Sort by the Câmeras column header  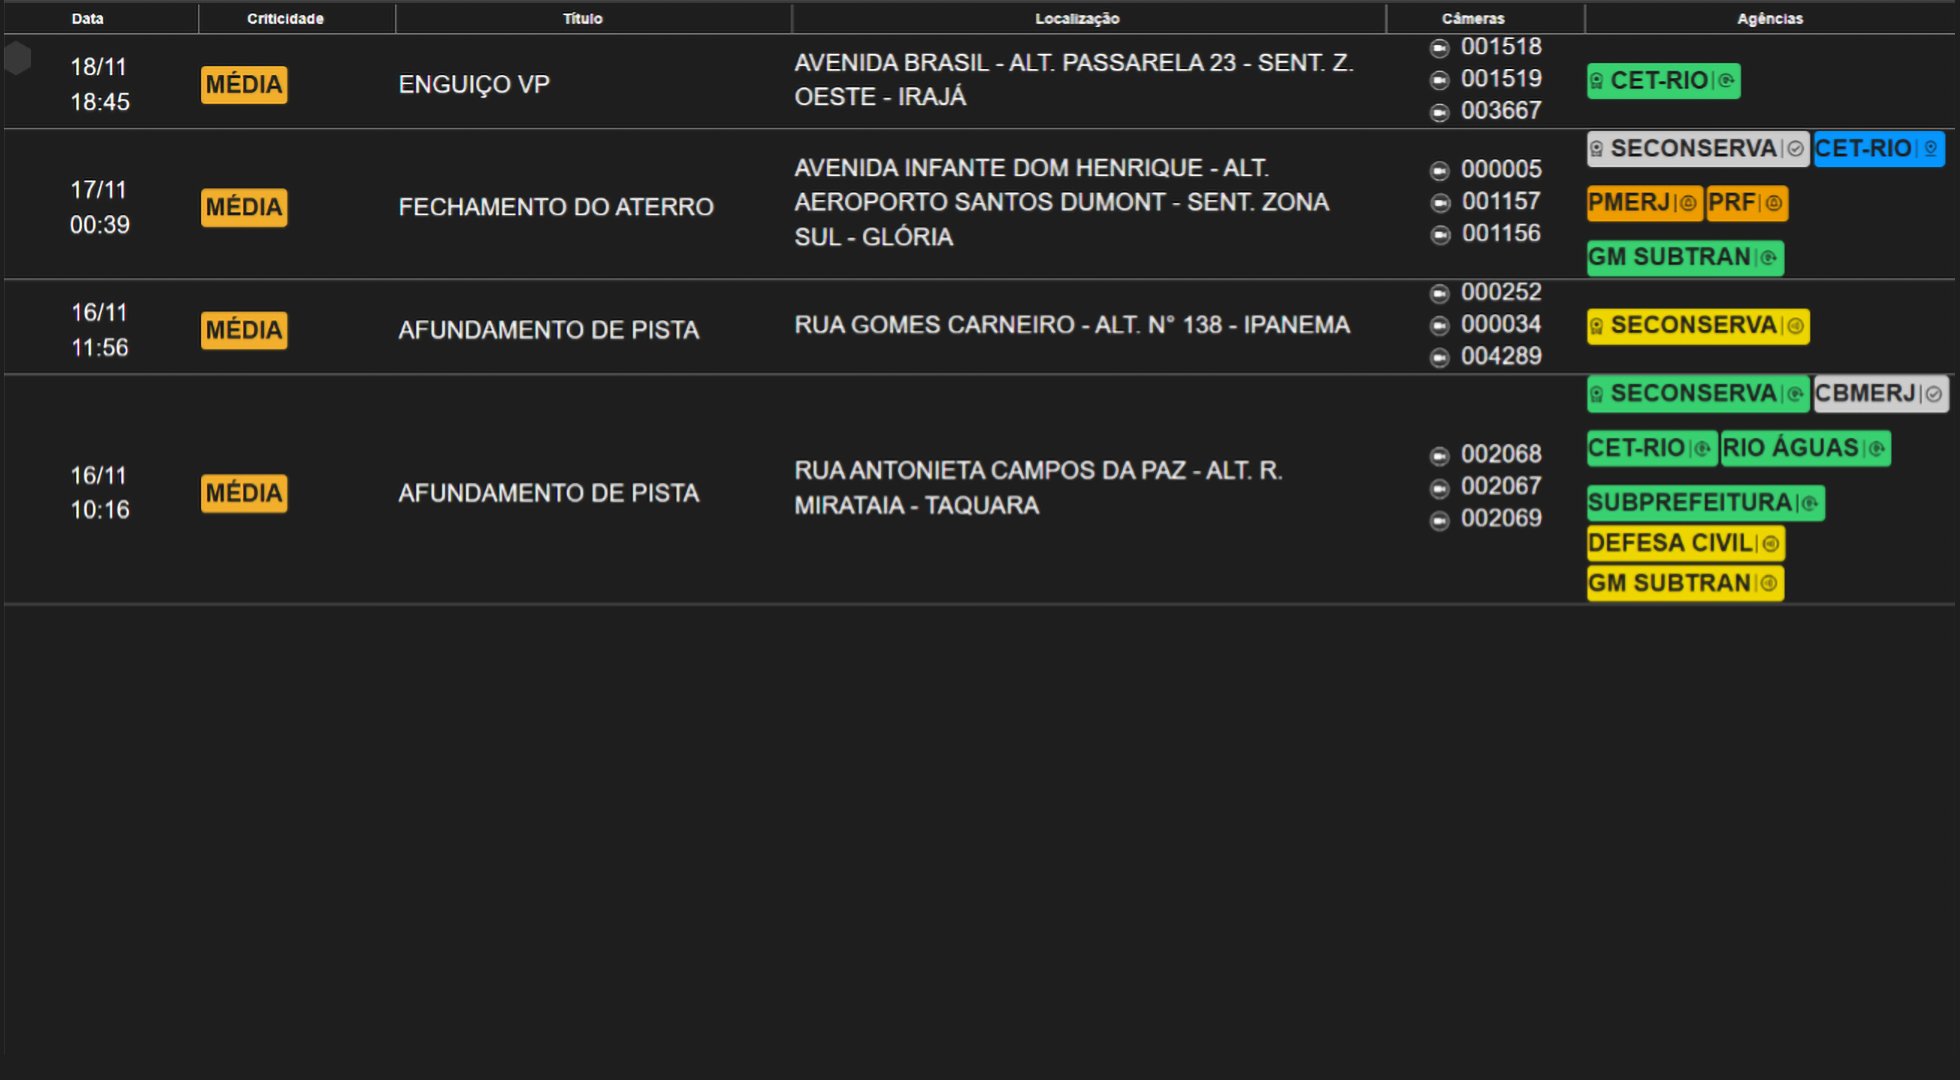1474,17
